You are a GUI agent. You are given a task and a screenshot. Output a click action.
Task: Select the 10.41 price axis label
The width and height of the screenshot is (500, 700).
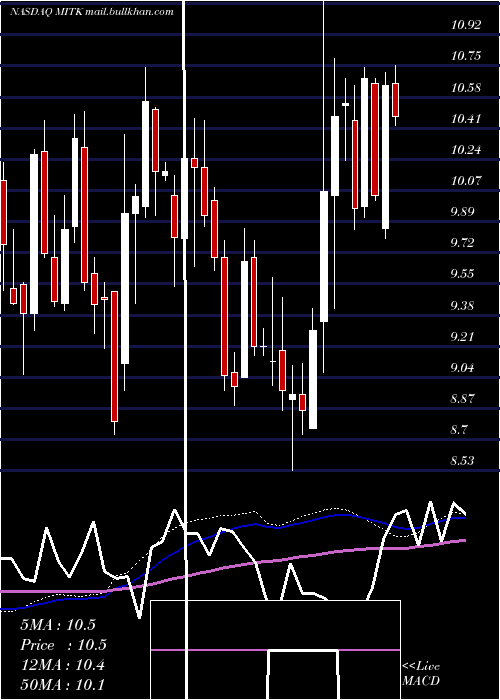pyautogui.click(x=466, y=118)
